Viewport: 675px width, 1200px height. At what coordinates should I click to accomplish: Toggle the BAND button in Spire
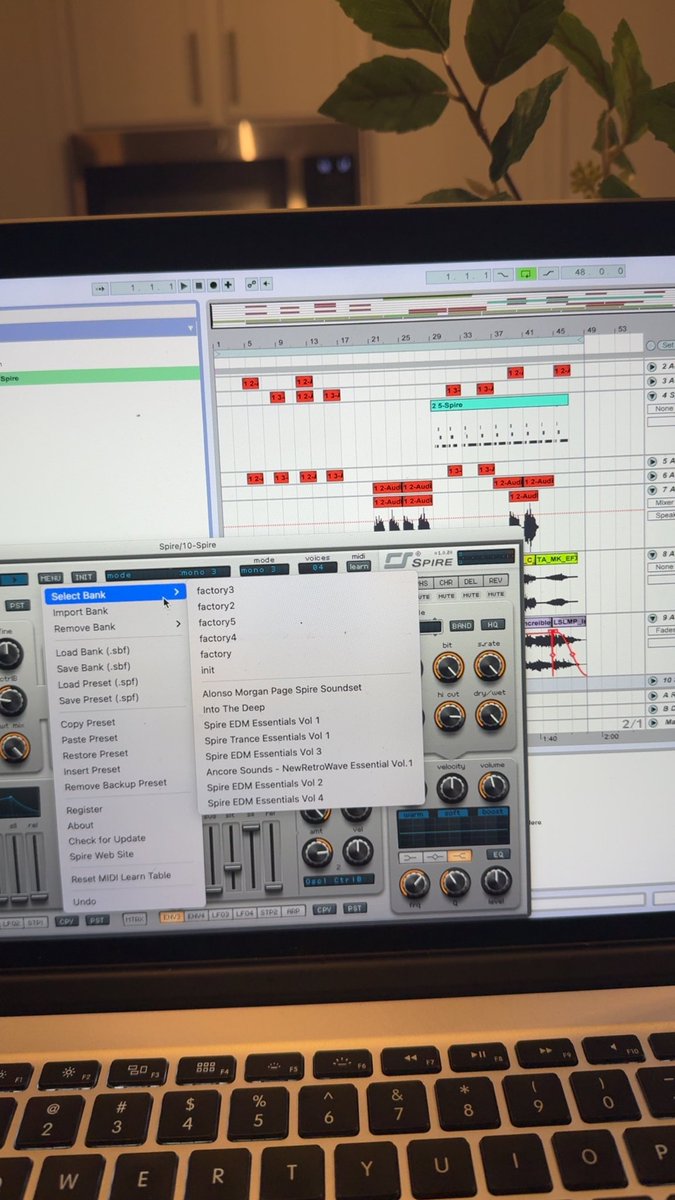pos(461,625)
